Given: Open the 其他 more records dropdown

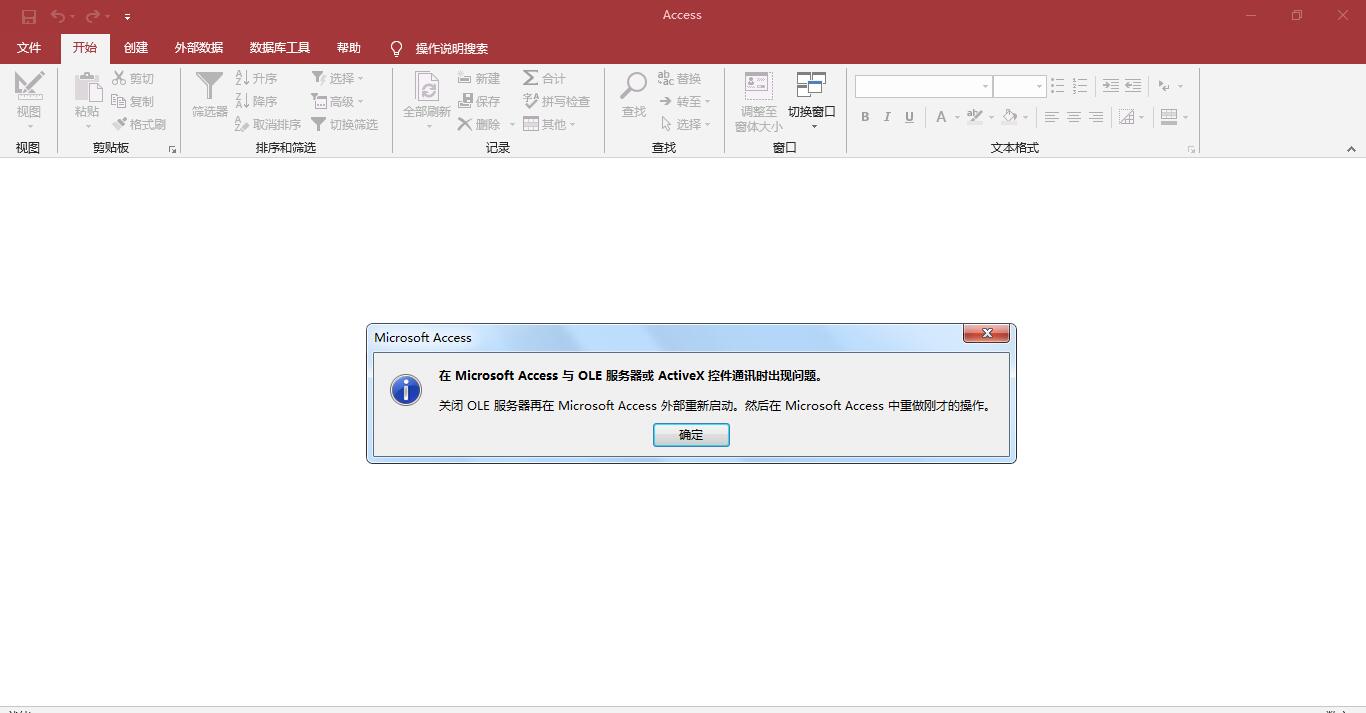Looking at the screenshot, I should click(x=549, y=124).
